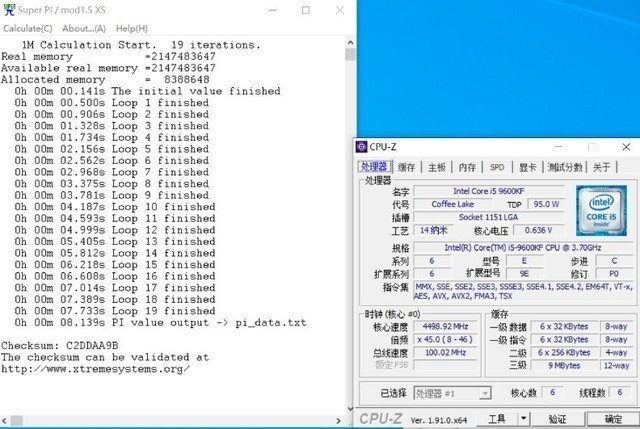Click the specification field i5-9600KF CPU @ 3.70GHz
This screenshot has width=640, height=429.
click(x=523, y=247)
